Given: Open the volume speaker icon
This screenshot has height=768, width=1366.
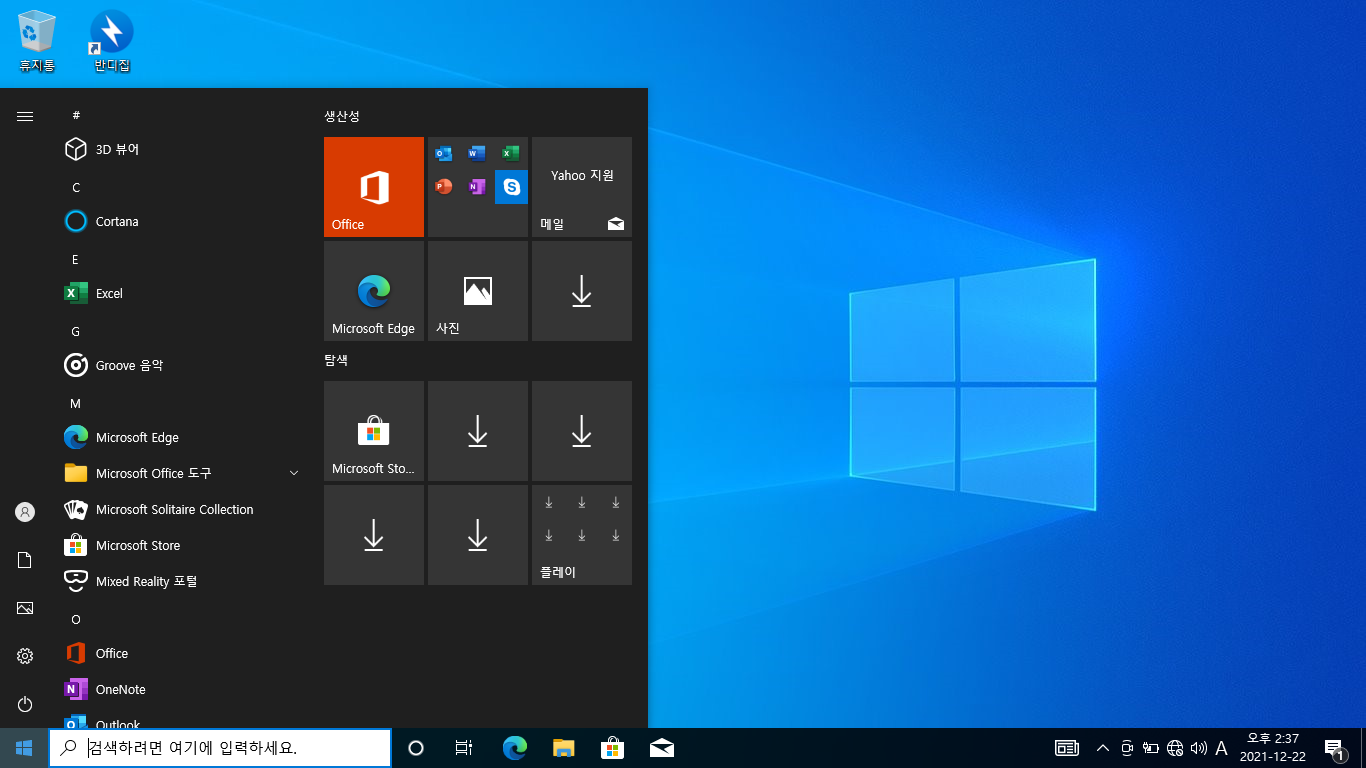Looking at the screenshot, I should click(x=1199, y=748).
